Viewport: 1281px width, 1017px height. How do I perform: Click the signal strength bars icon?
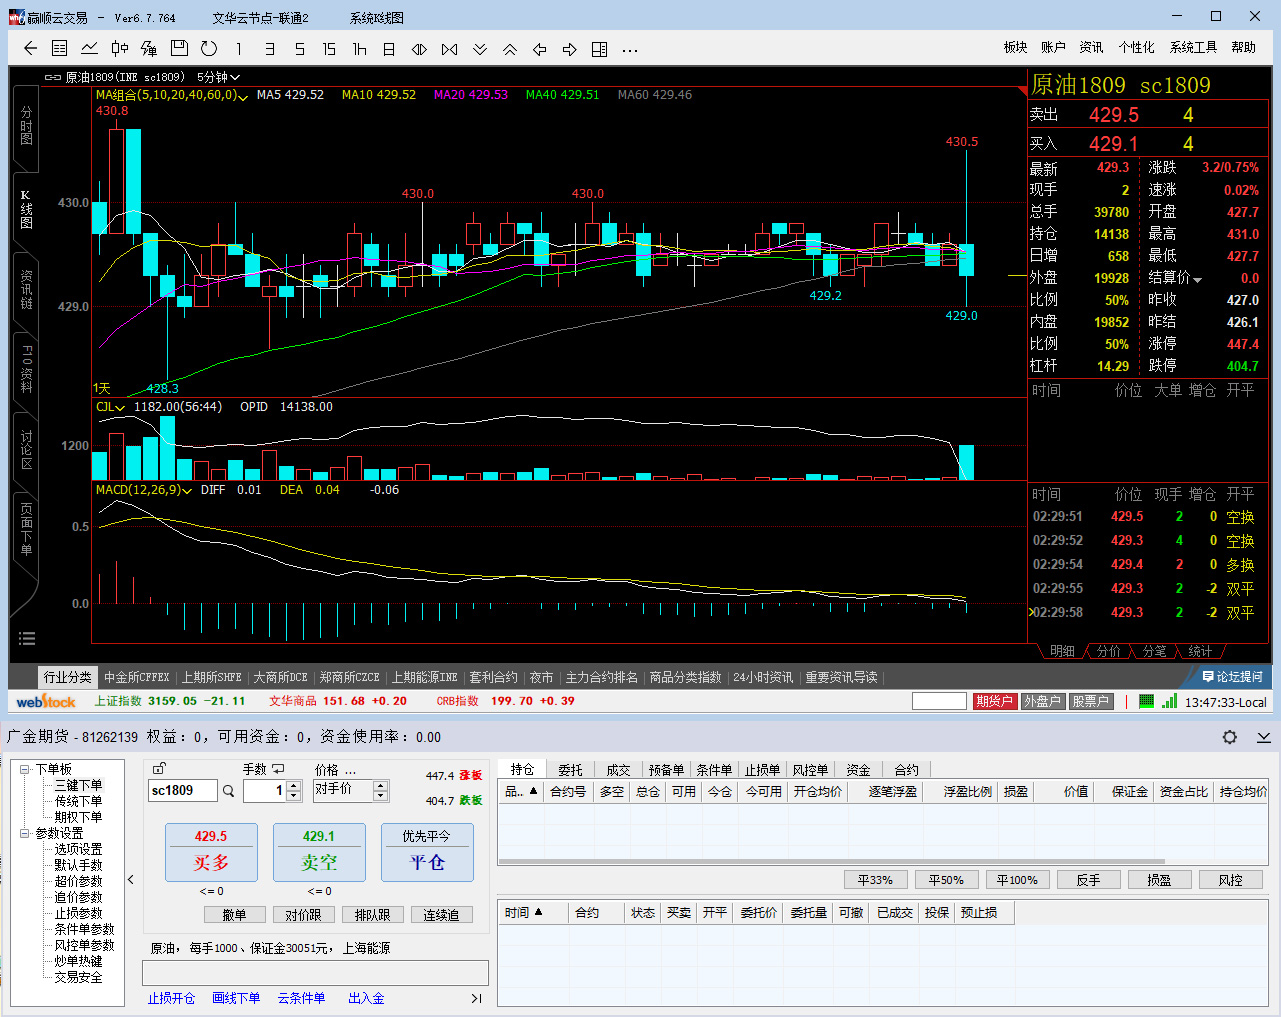pos(1169,701)
